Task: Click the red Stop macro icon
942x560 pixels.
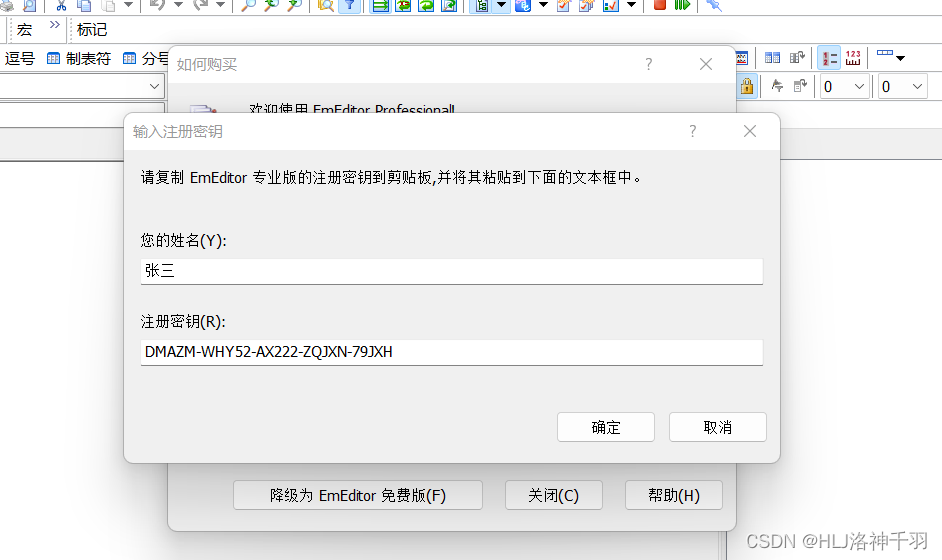Action: (659, 5)
